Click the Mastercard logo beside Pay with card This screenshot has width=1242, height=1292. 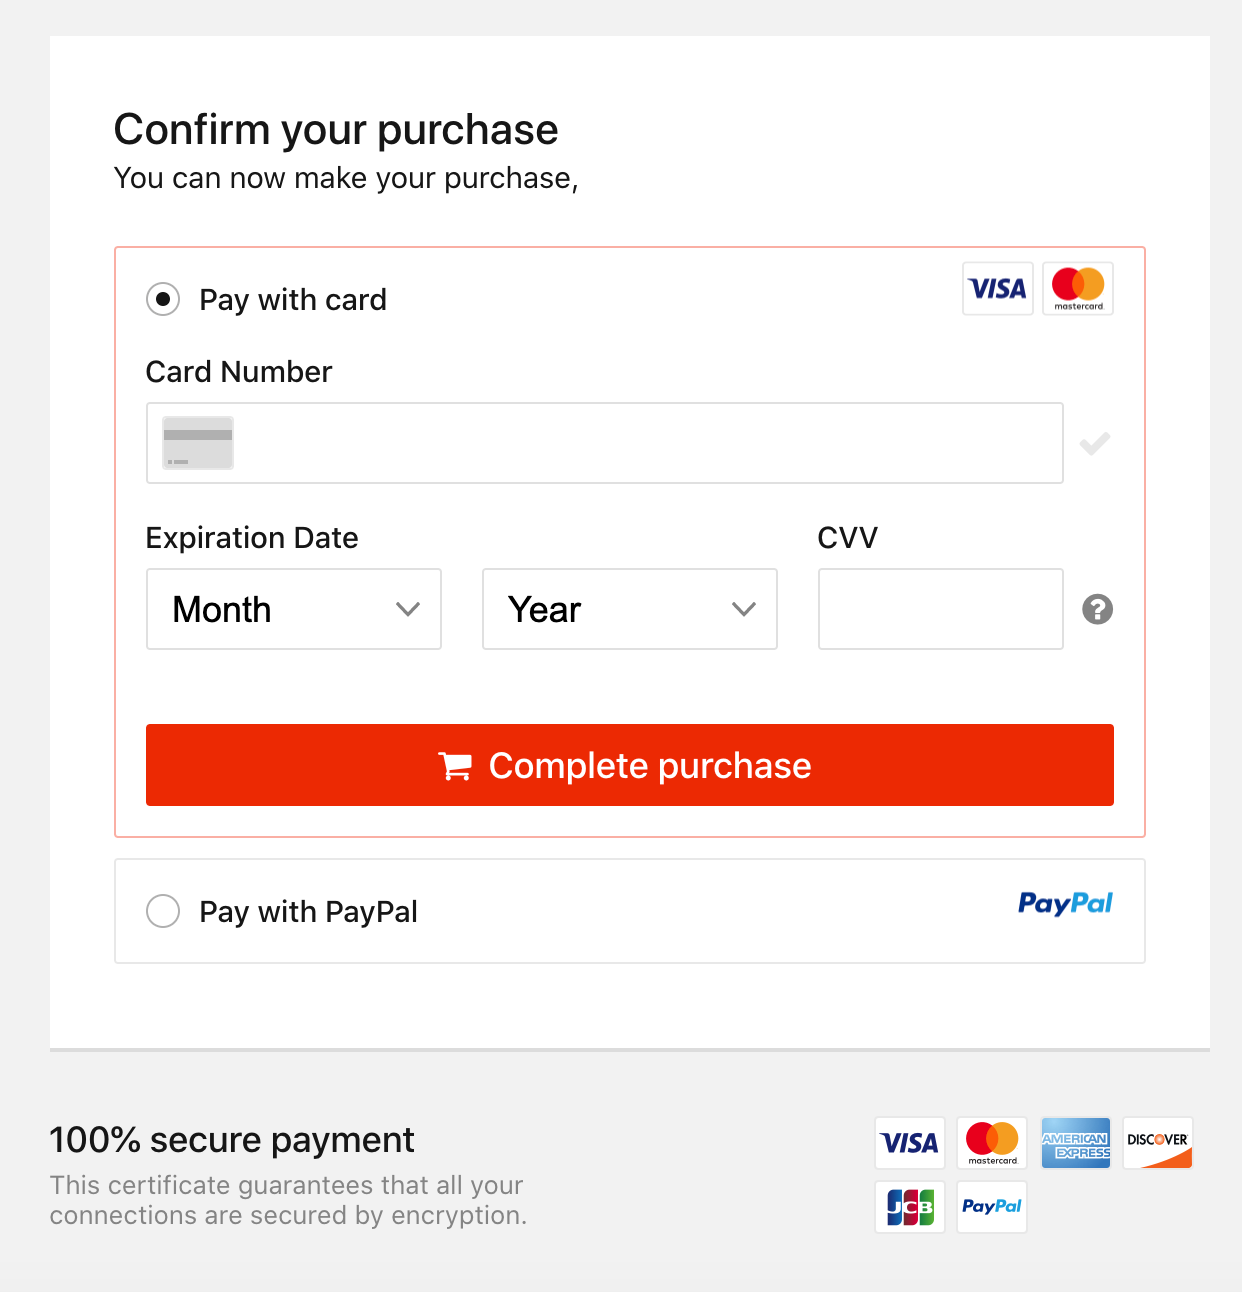(x=1078, y=289)
